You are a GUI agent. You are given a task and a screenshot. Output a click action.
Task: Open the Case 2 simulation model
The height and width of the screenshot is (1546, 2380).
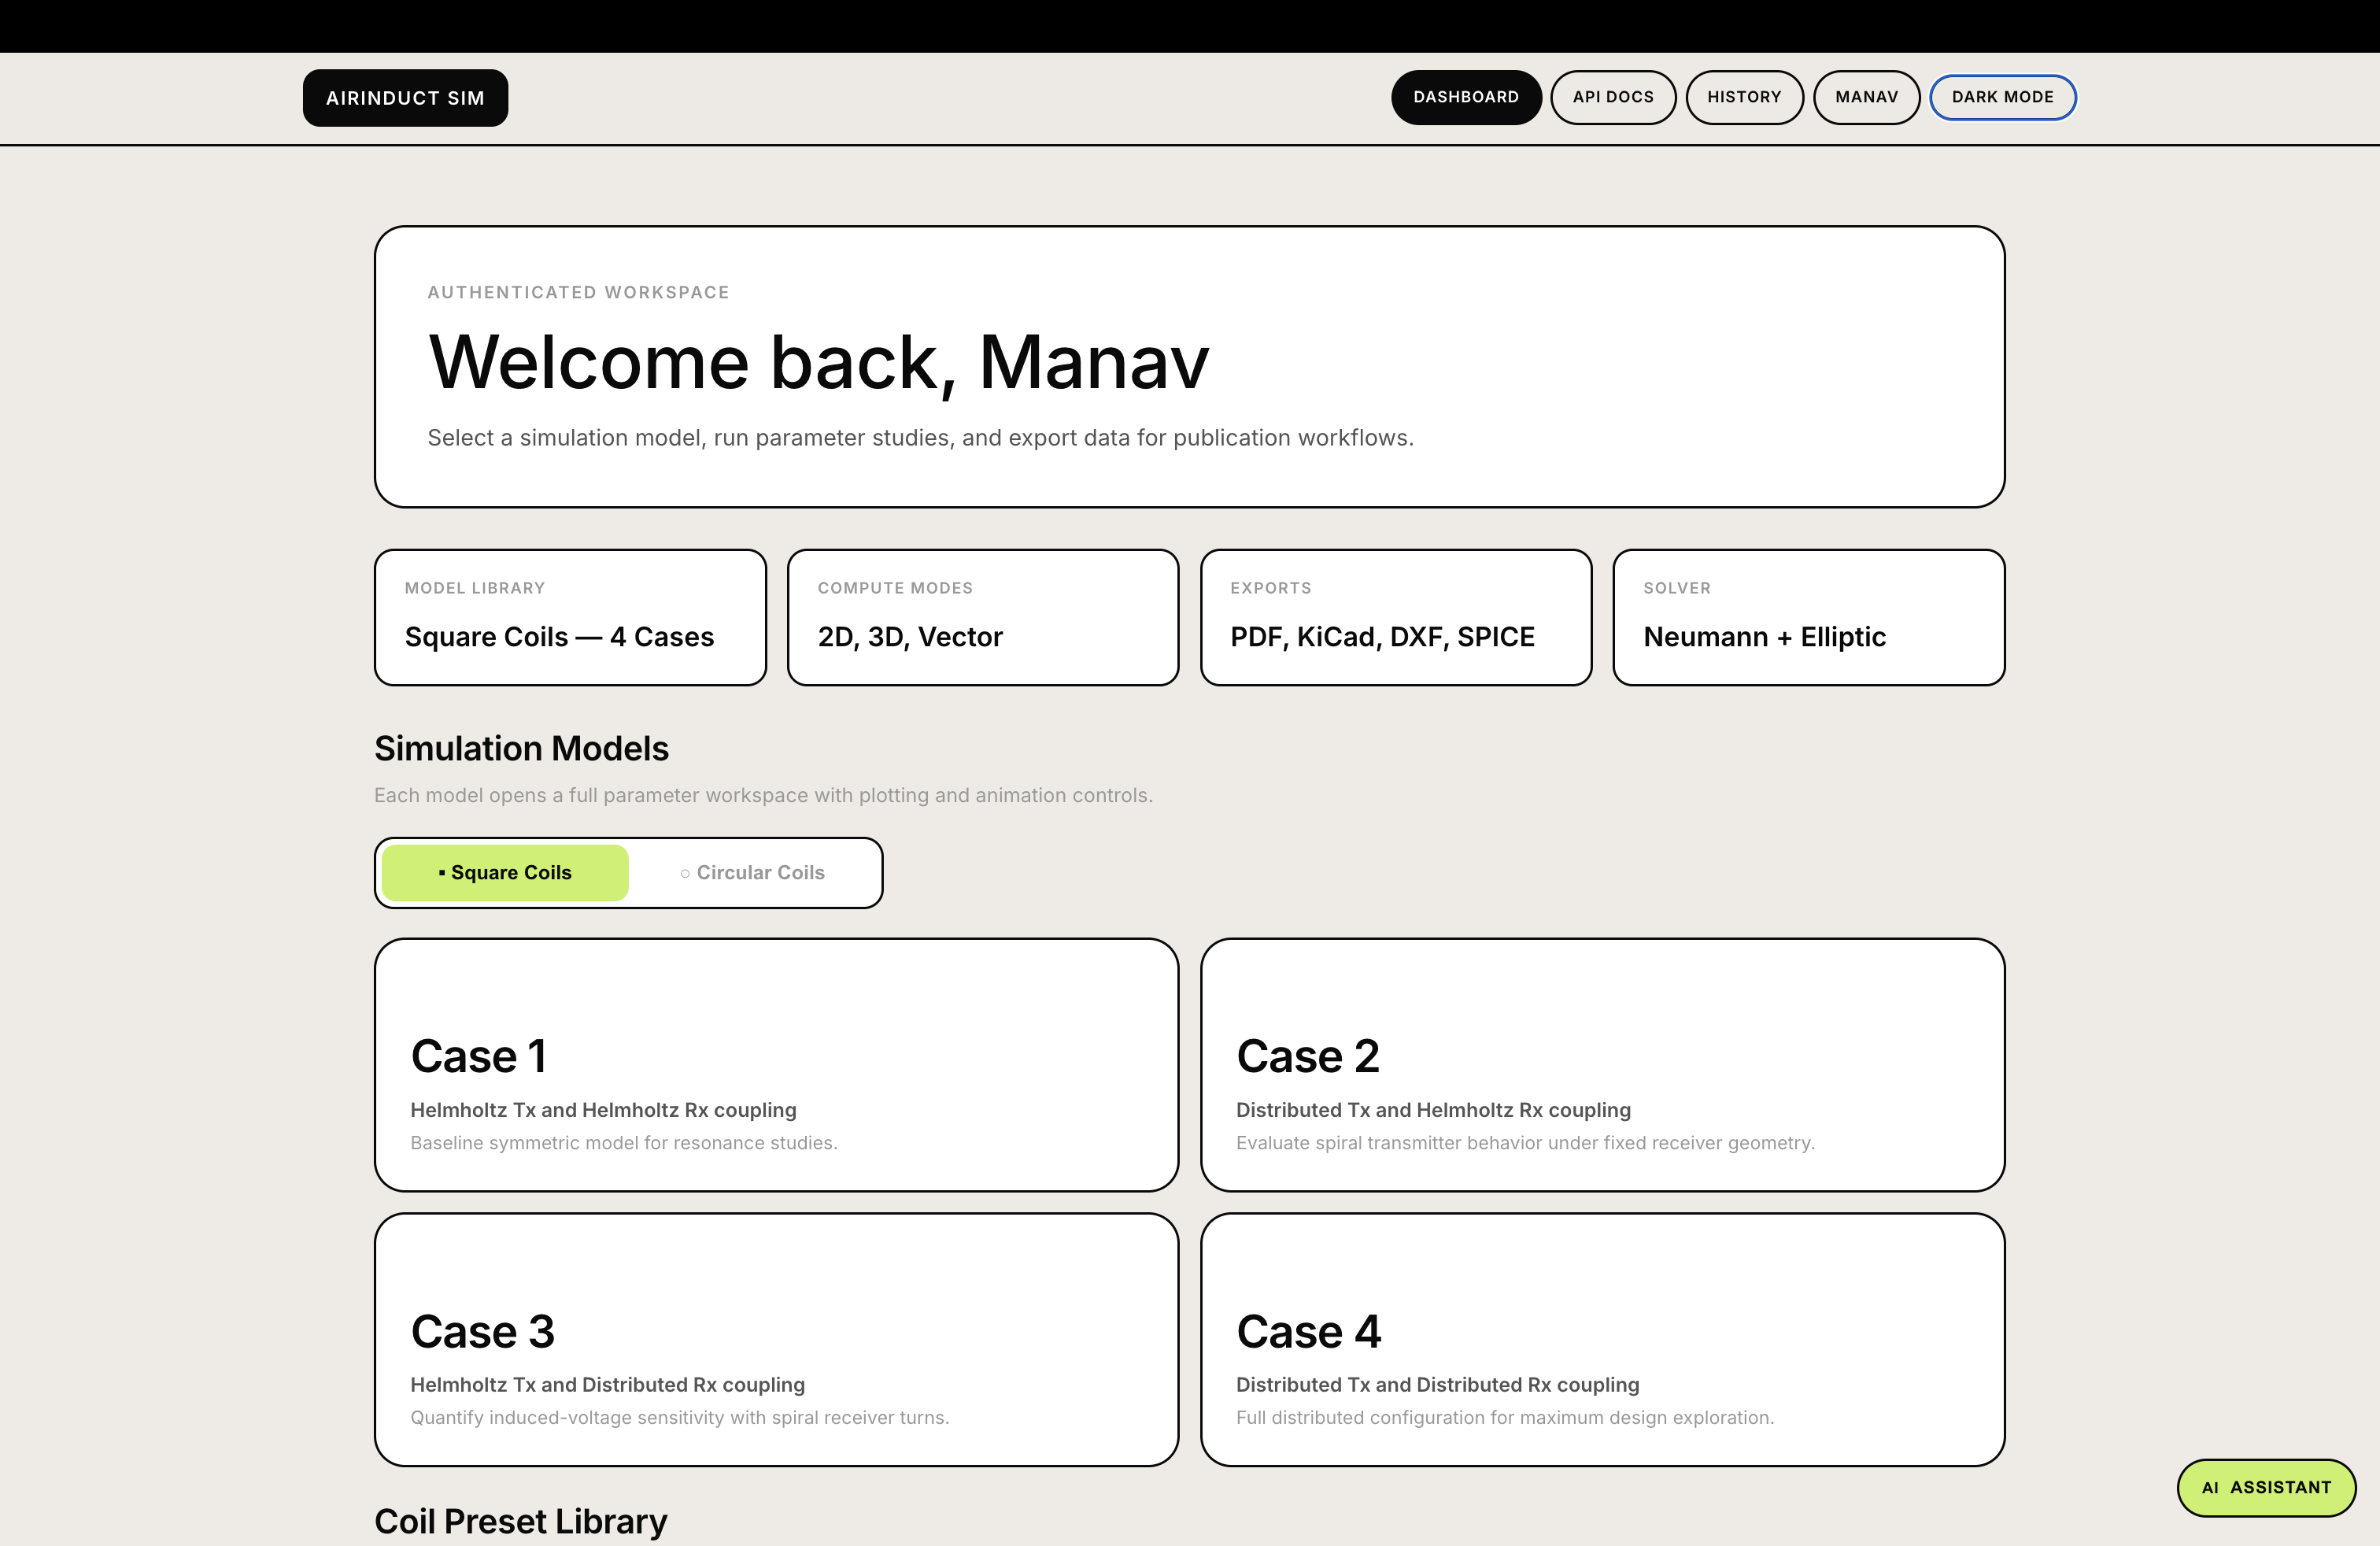[x=1601, y=1064]
